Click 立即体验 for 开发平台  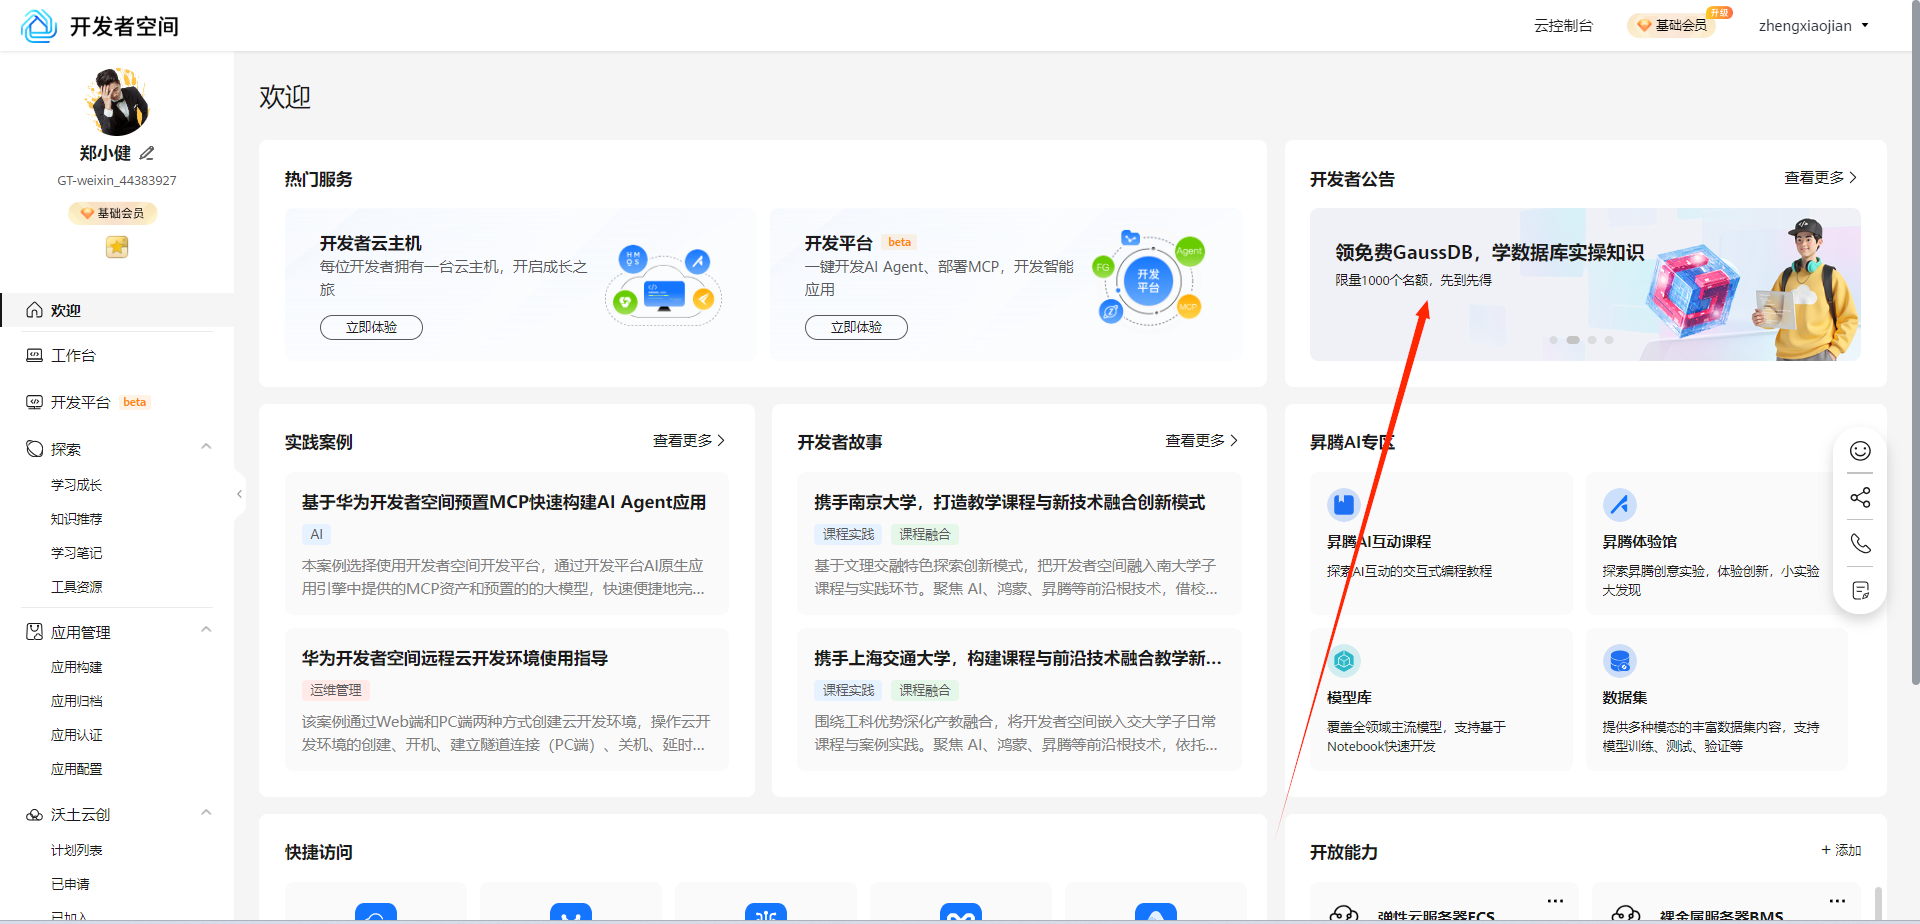click(856, 327)
